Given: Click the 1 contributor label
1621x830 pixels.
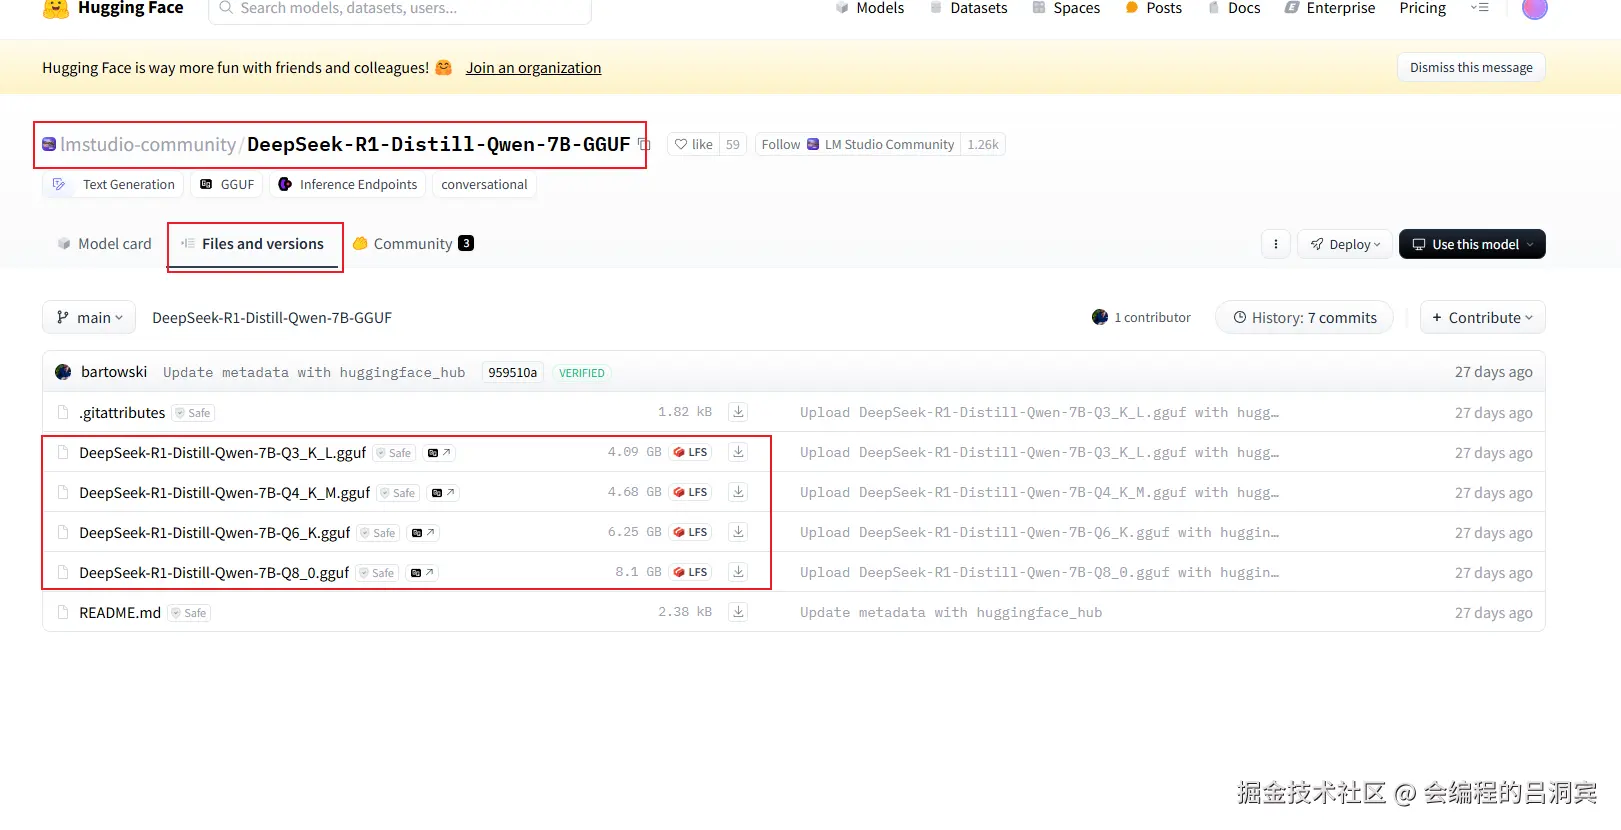Looking at the screenshot, I should coord(1141,317).
